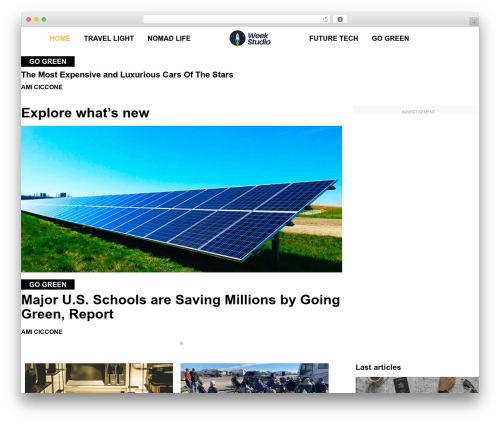Click GO GREEN tag above luxurious cars headline
The width and height of the screenshot is (500, 423).
click(x=48, y=61)
